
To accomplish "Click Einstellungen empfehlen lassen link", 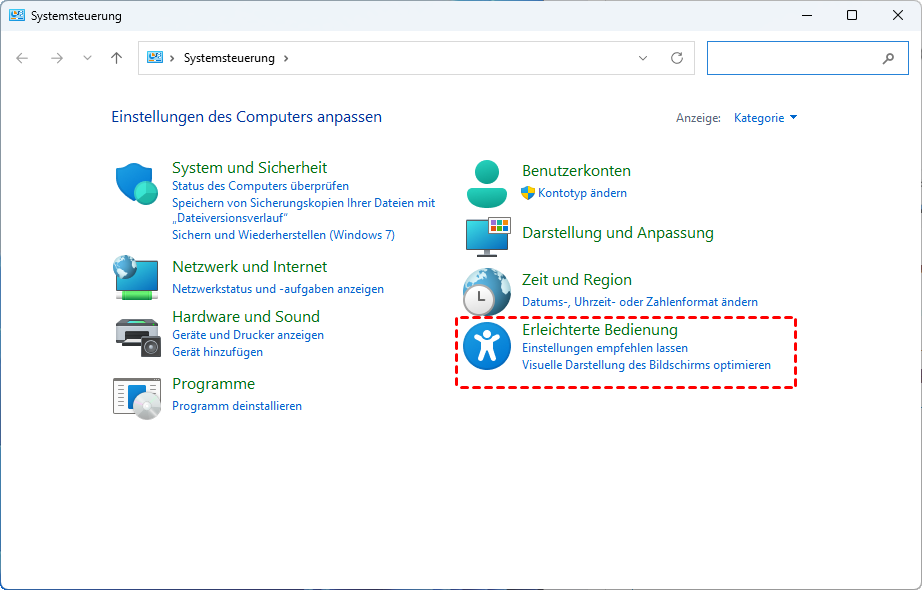I will coord(605,348).
